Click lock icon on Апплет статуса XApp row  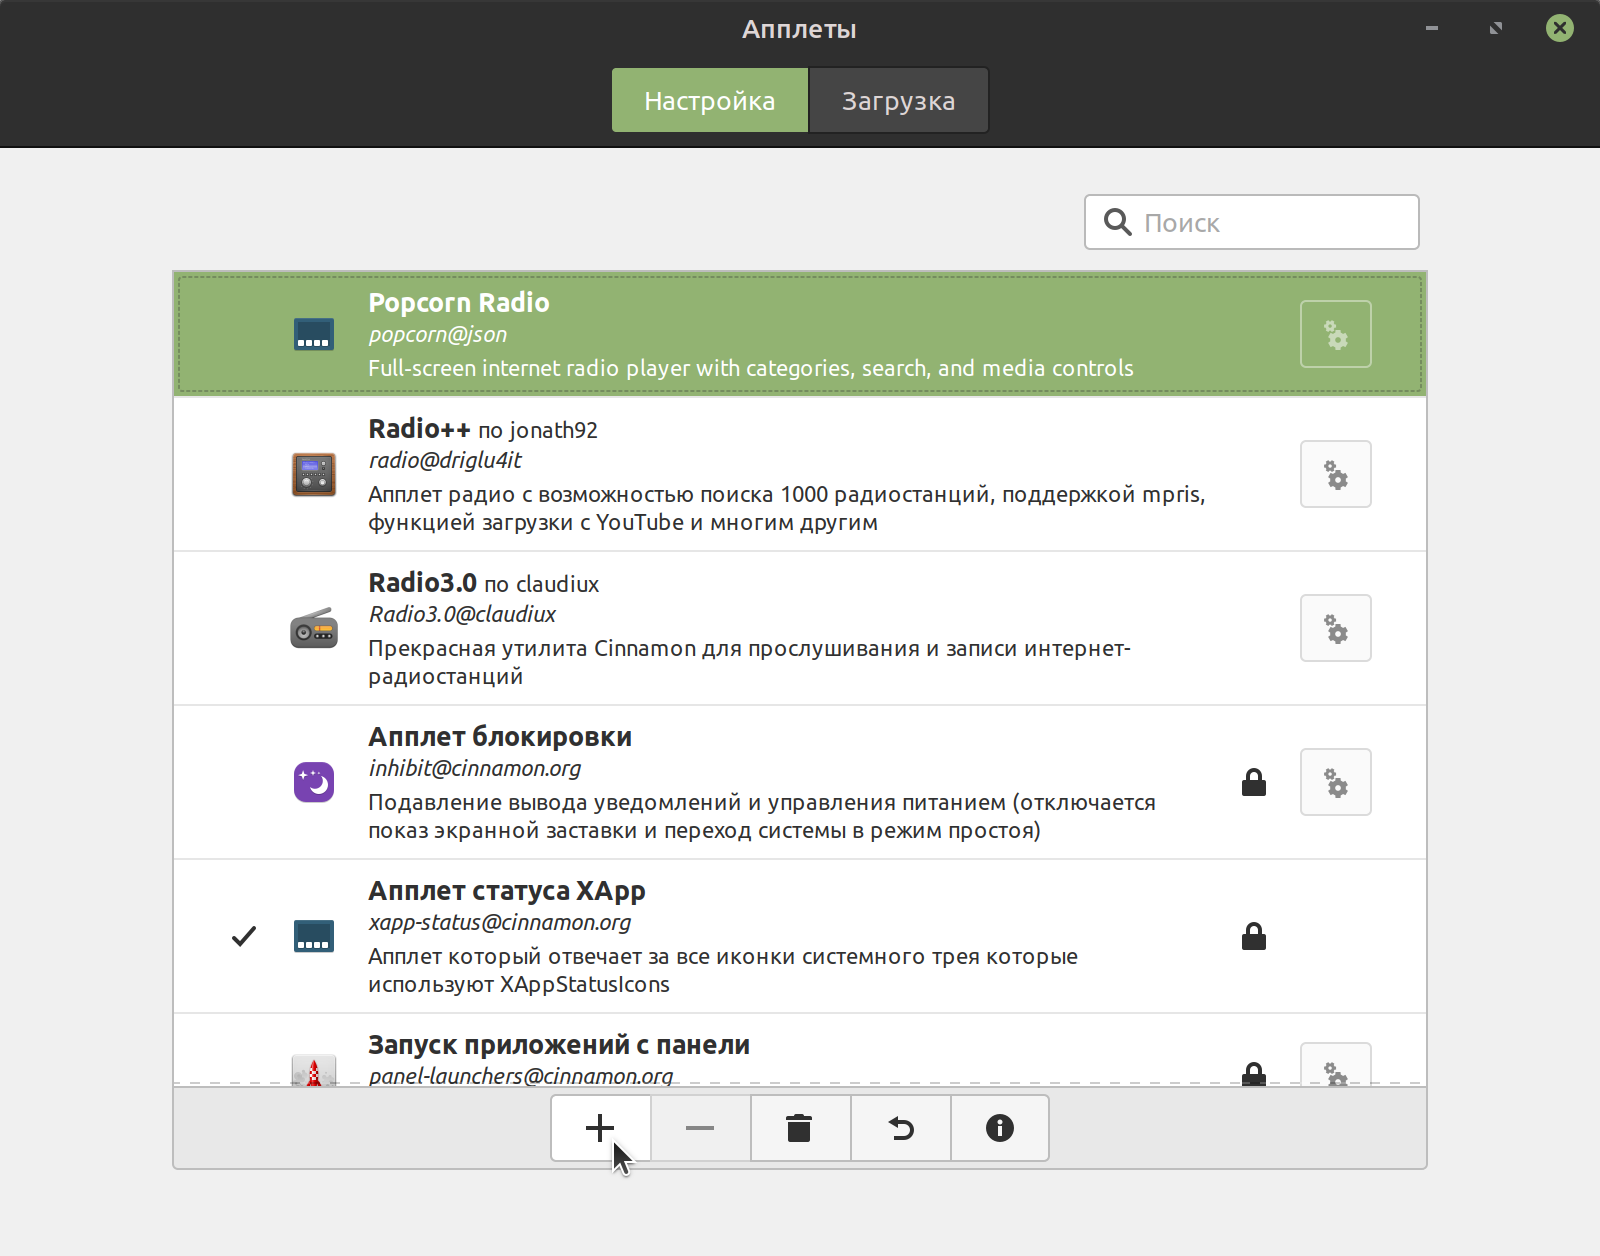tap(1254, 936)
